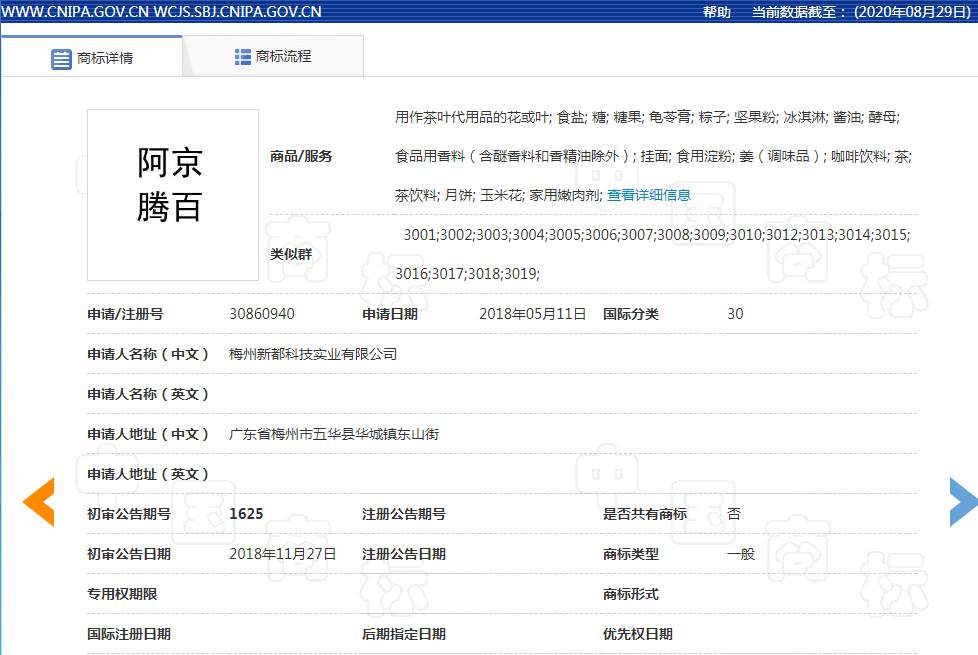Screen dimensions: 978x655
Task: Click the 申请日期 label
Action: click(390, 314)
